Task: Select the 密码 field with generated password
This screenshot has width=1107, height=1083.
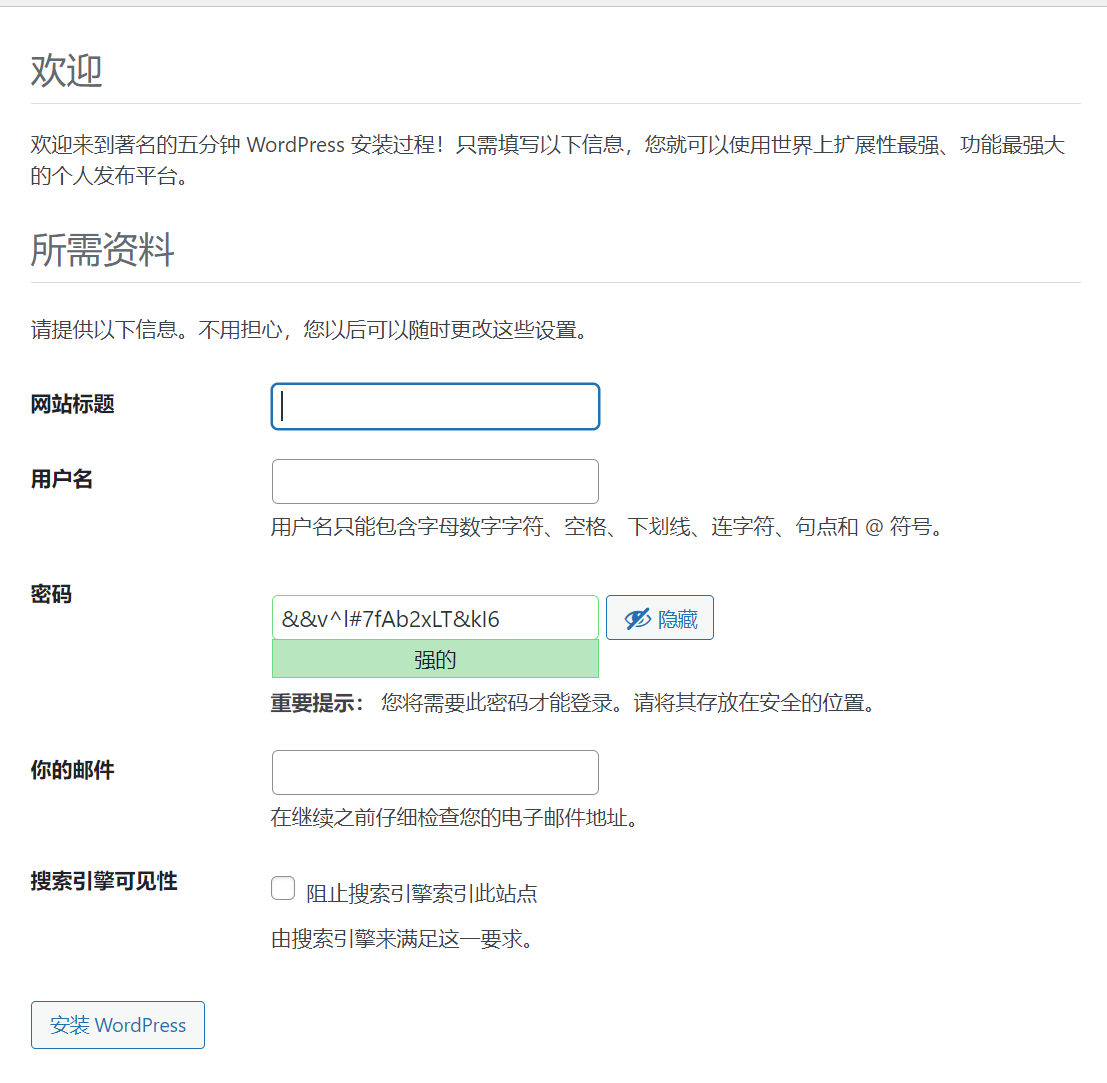Action: point(435,618)
